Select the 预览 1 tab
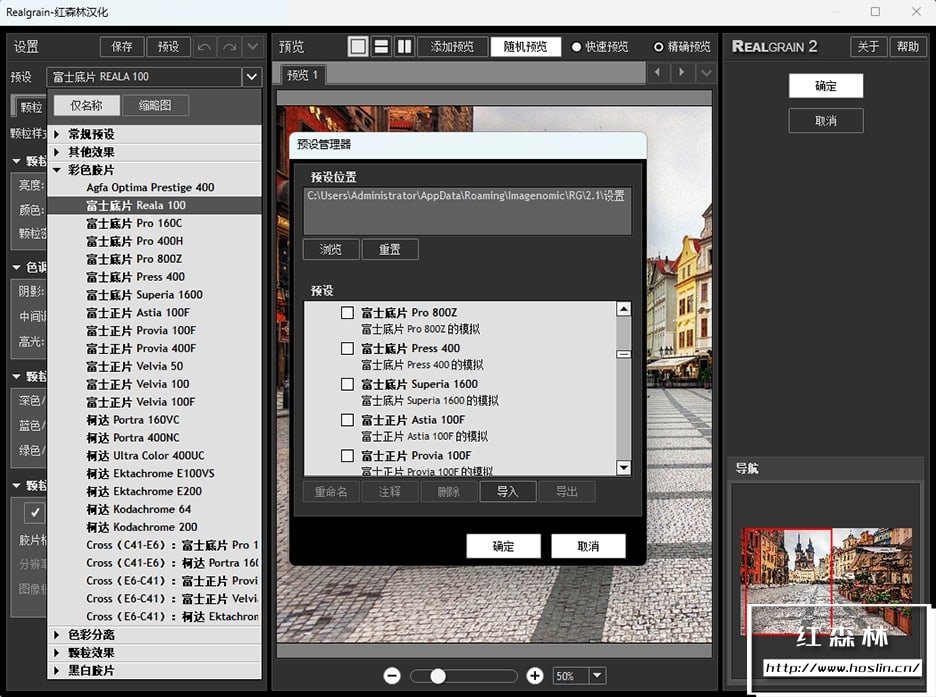The height and width of the screenshot is (697, 936). coord(302,75)
